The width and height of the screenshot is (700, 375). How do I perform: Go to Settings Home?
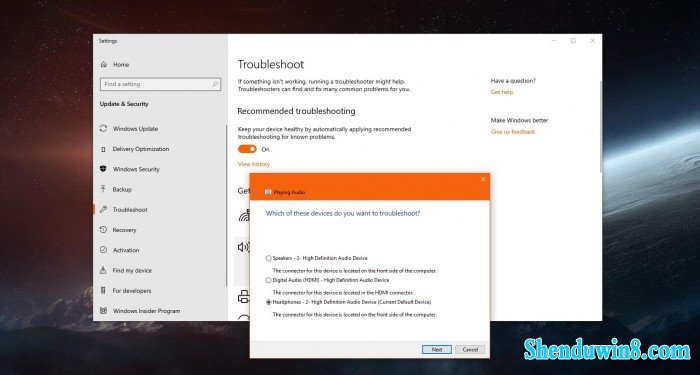pos(121,65)
